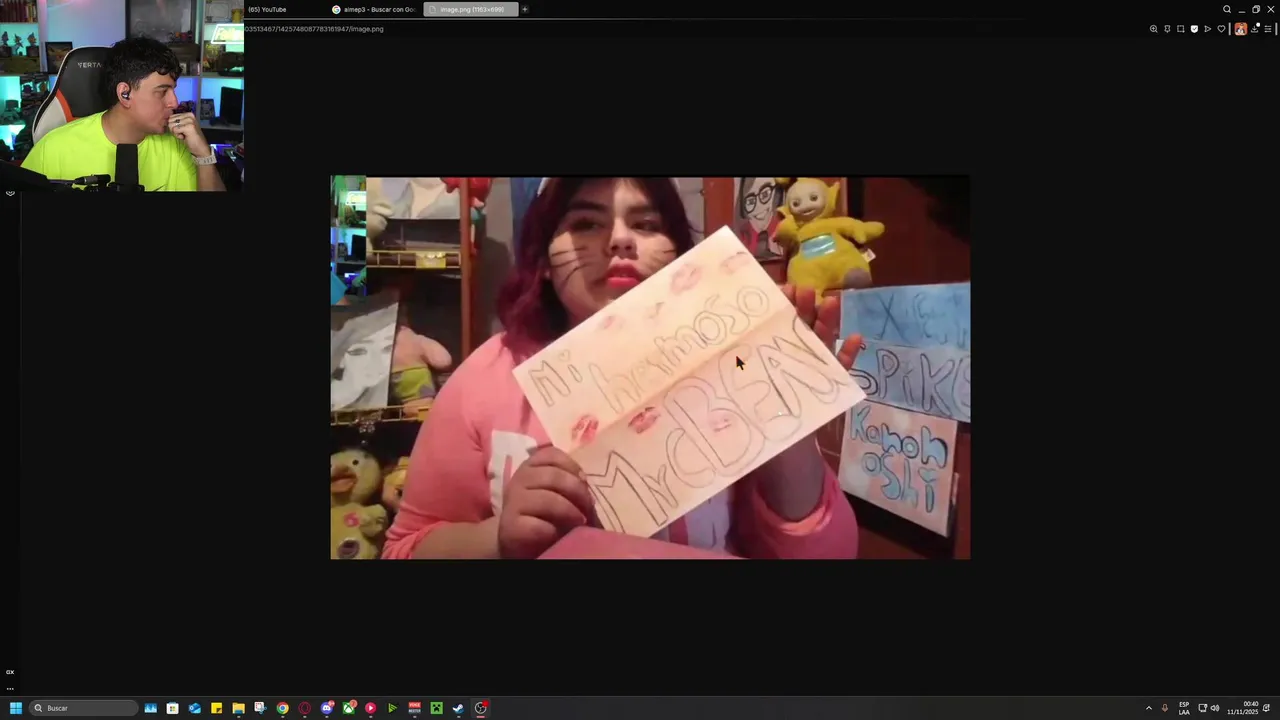Open the snapshot capture tool icon
Image resolution: width=1280 pixels, height=720 pixels.
click(1181, 29)
